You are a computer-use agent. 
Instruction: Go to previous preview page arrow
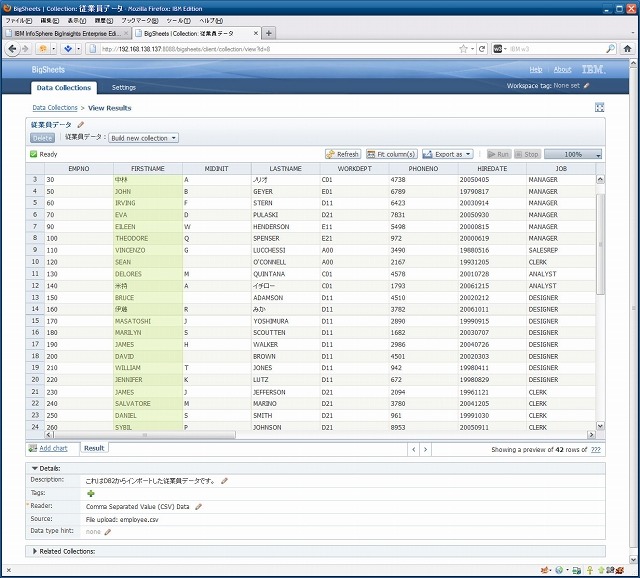pyautogui.click(x=413, y=449)
